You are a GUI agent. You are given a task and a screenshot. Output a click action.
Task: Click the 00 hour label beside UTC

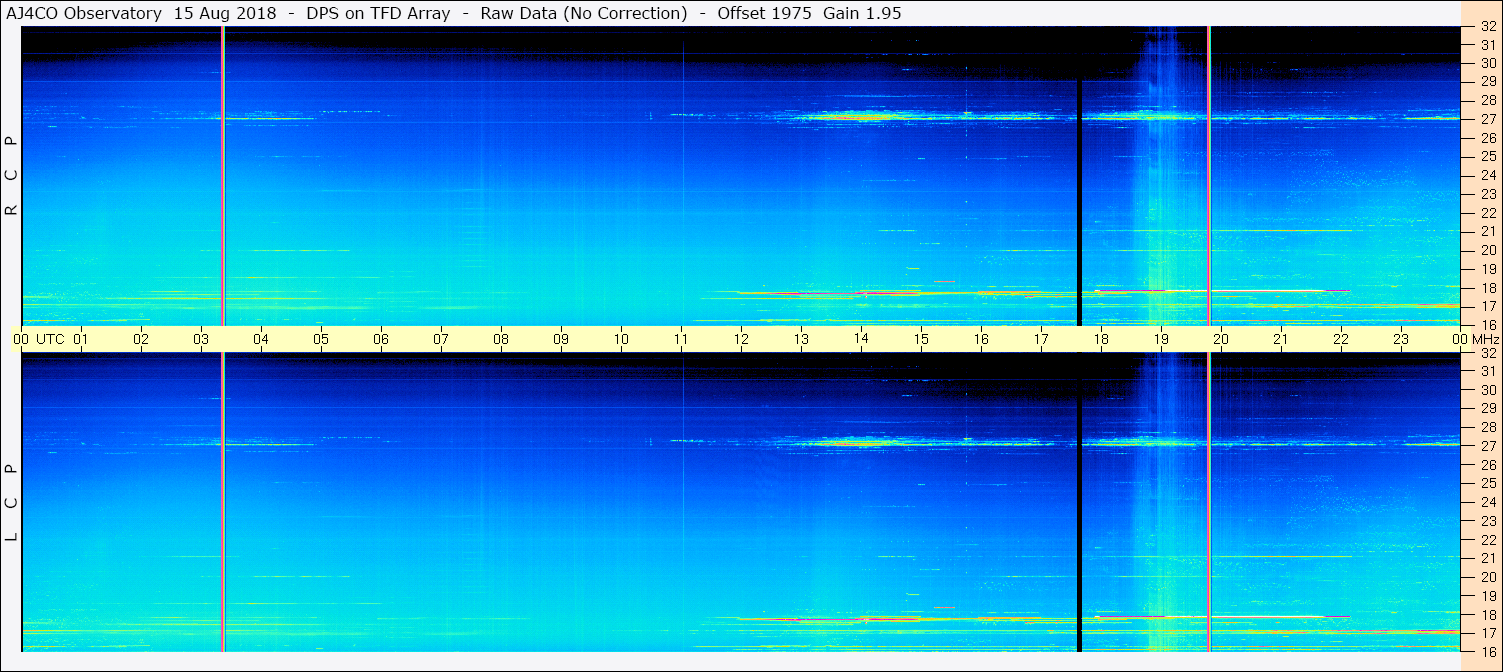(x=21, y=339)
